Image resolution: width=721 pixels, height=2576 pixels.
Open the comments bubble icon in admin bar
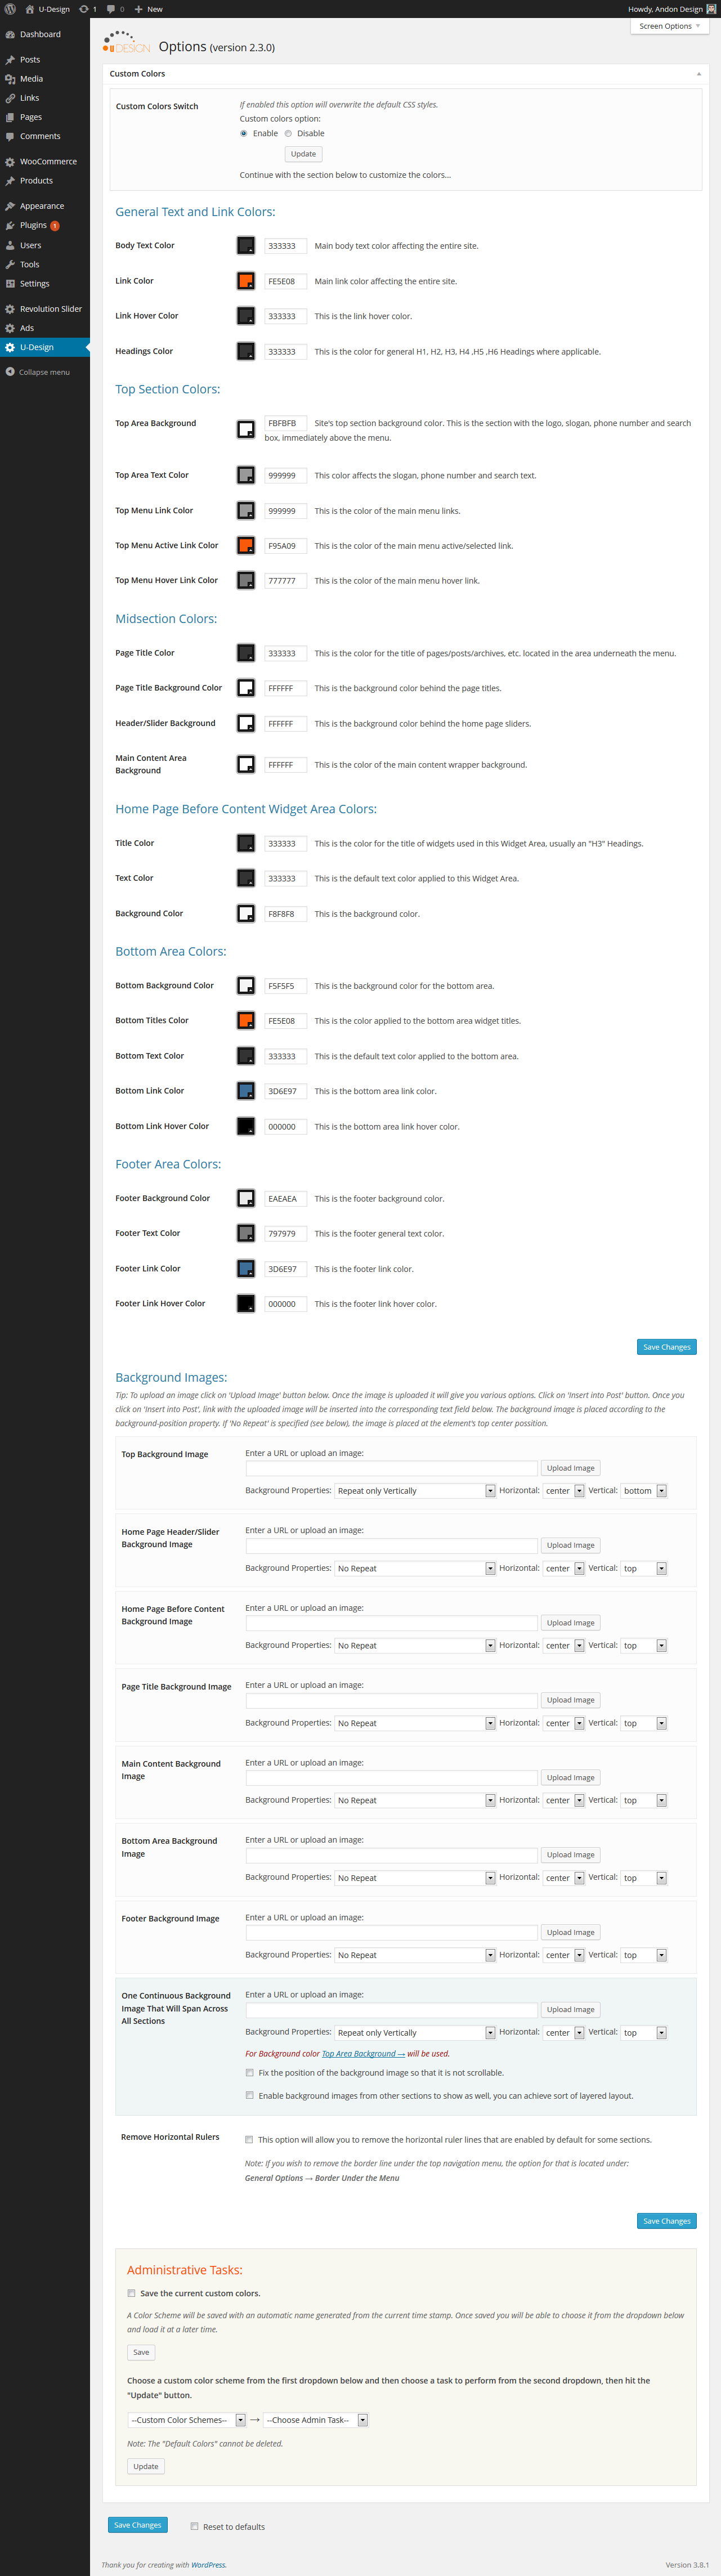point(111,9)
